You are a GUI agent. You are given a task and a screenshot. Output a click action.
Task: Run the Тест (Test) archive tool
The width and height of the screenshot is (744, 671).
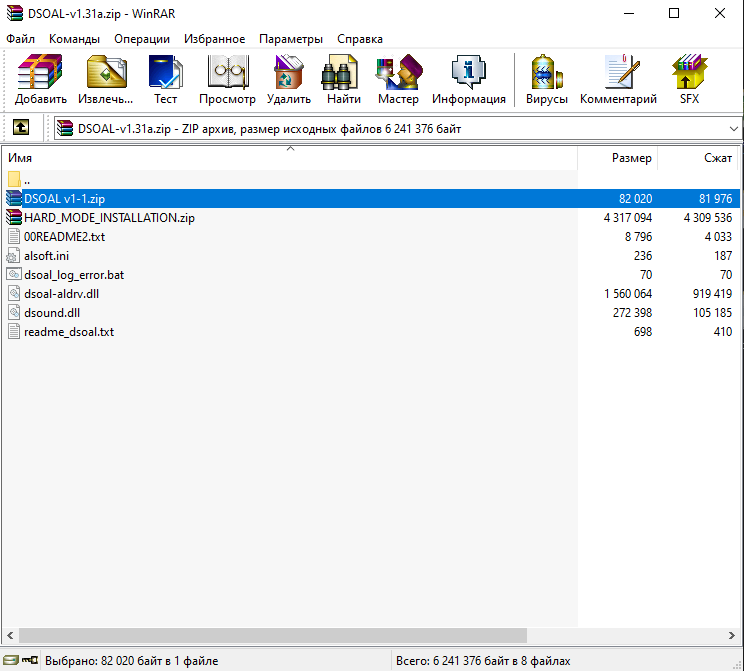point(165,80)
